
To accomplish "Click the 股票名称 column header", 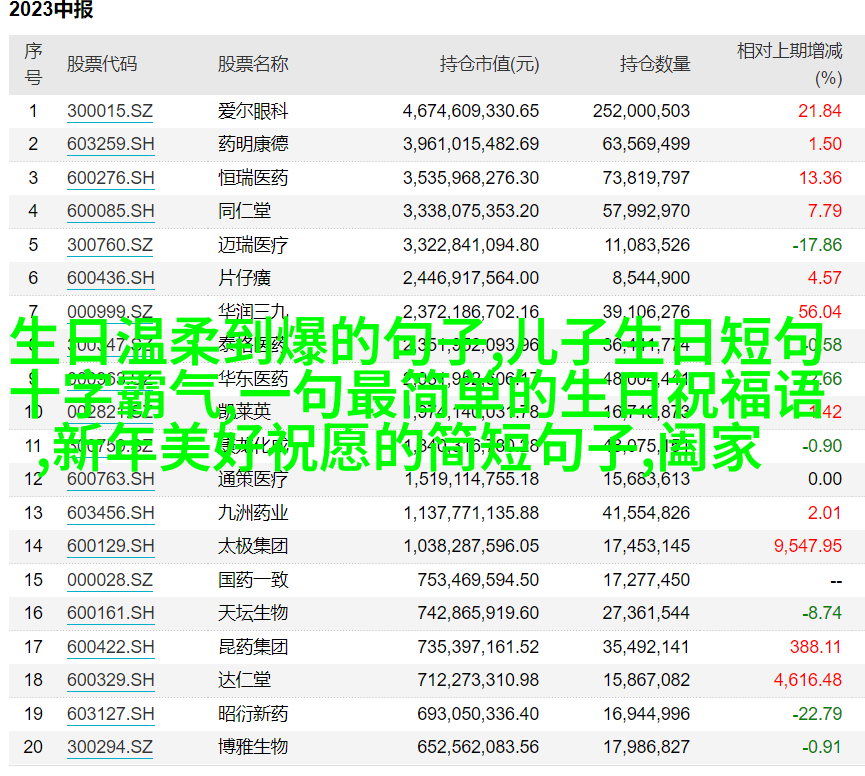I will (253, 64).
